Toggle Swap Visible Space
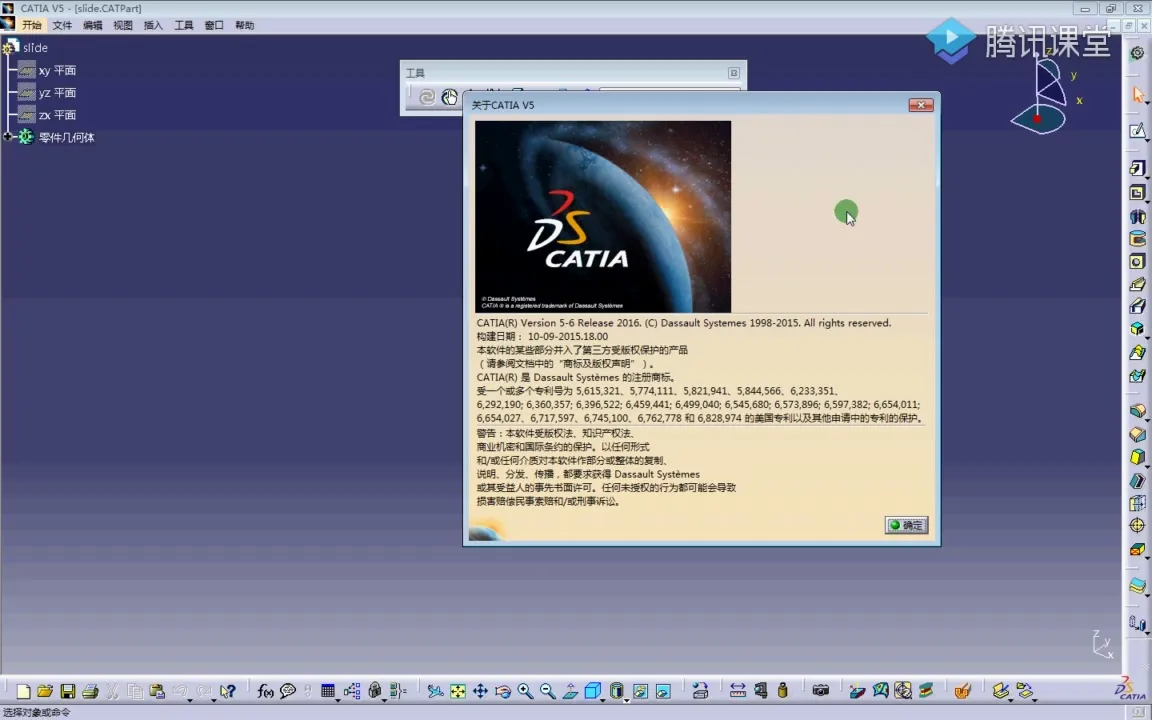This screenshot has height=720, width=1152. pos(662,691)
